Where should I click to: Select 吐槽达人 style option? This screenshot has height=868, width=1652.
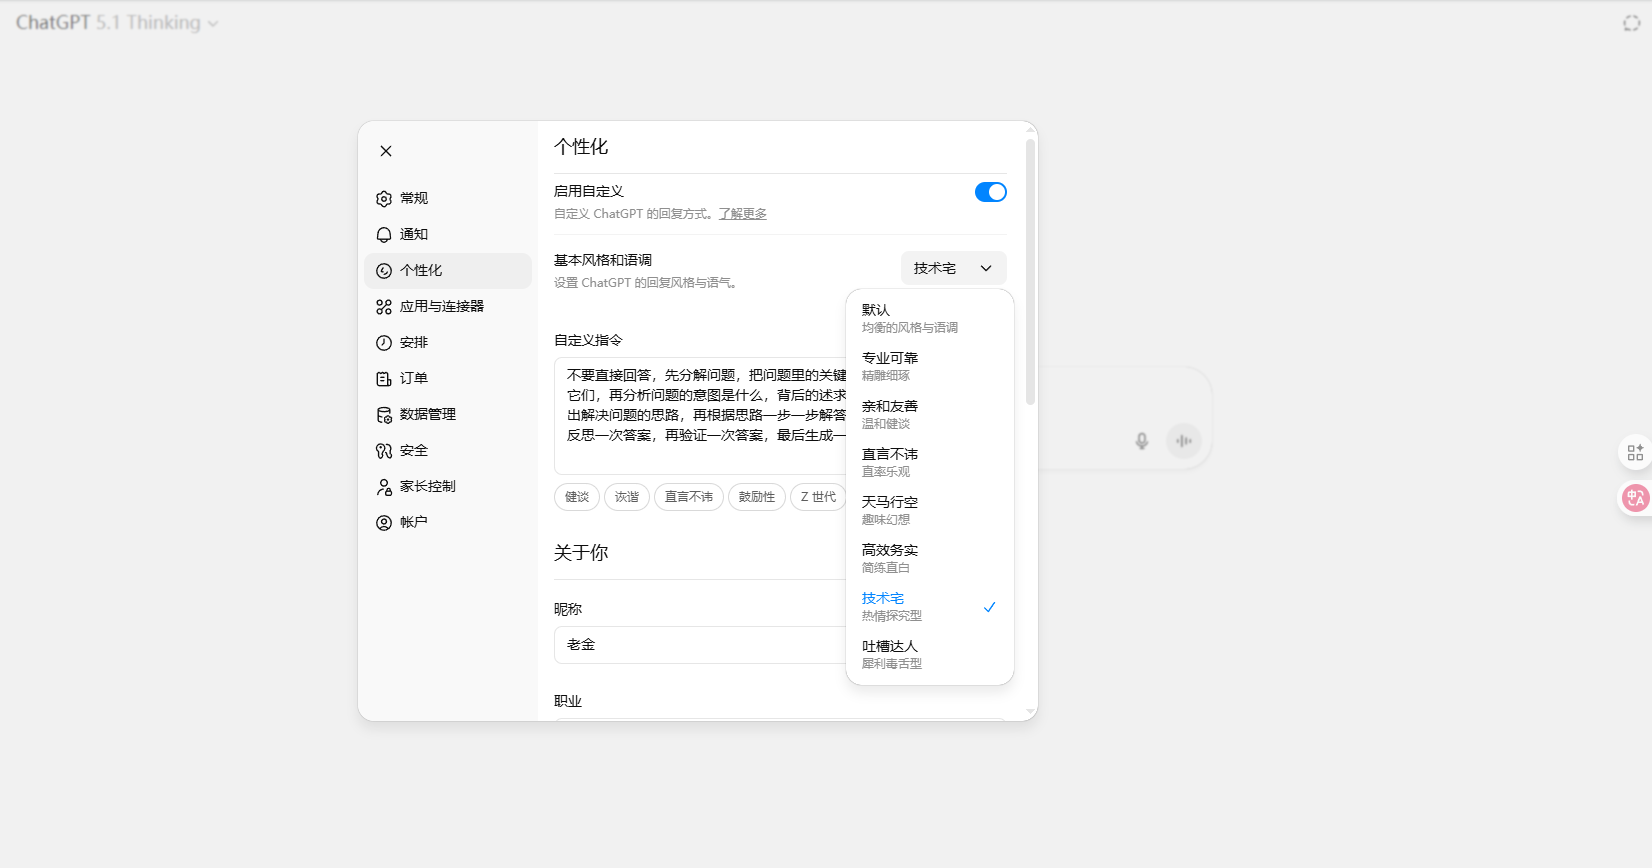tap(930, 654)
